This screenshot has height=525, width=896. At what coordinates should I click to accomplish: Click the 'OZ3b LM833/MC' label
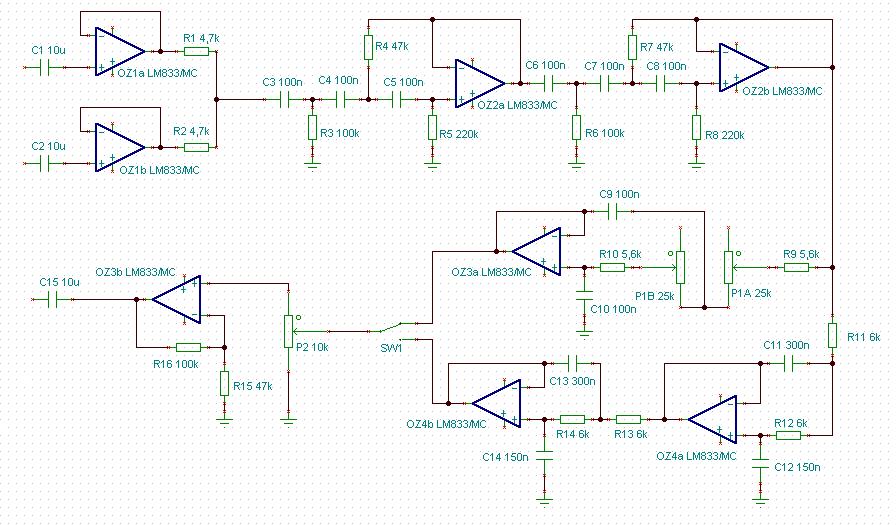pos(135,272)
